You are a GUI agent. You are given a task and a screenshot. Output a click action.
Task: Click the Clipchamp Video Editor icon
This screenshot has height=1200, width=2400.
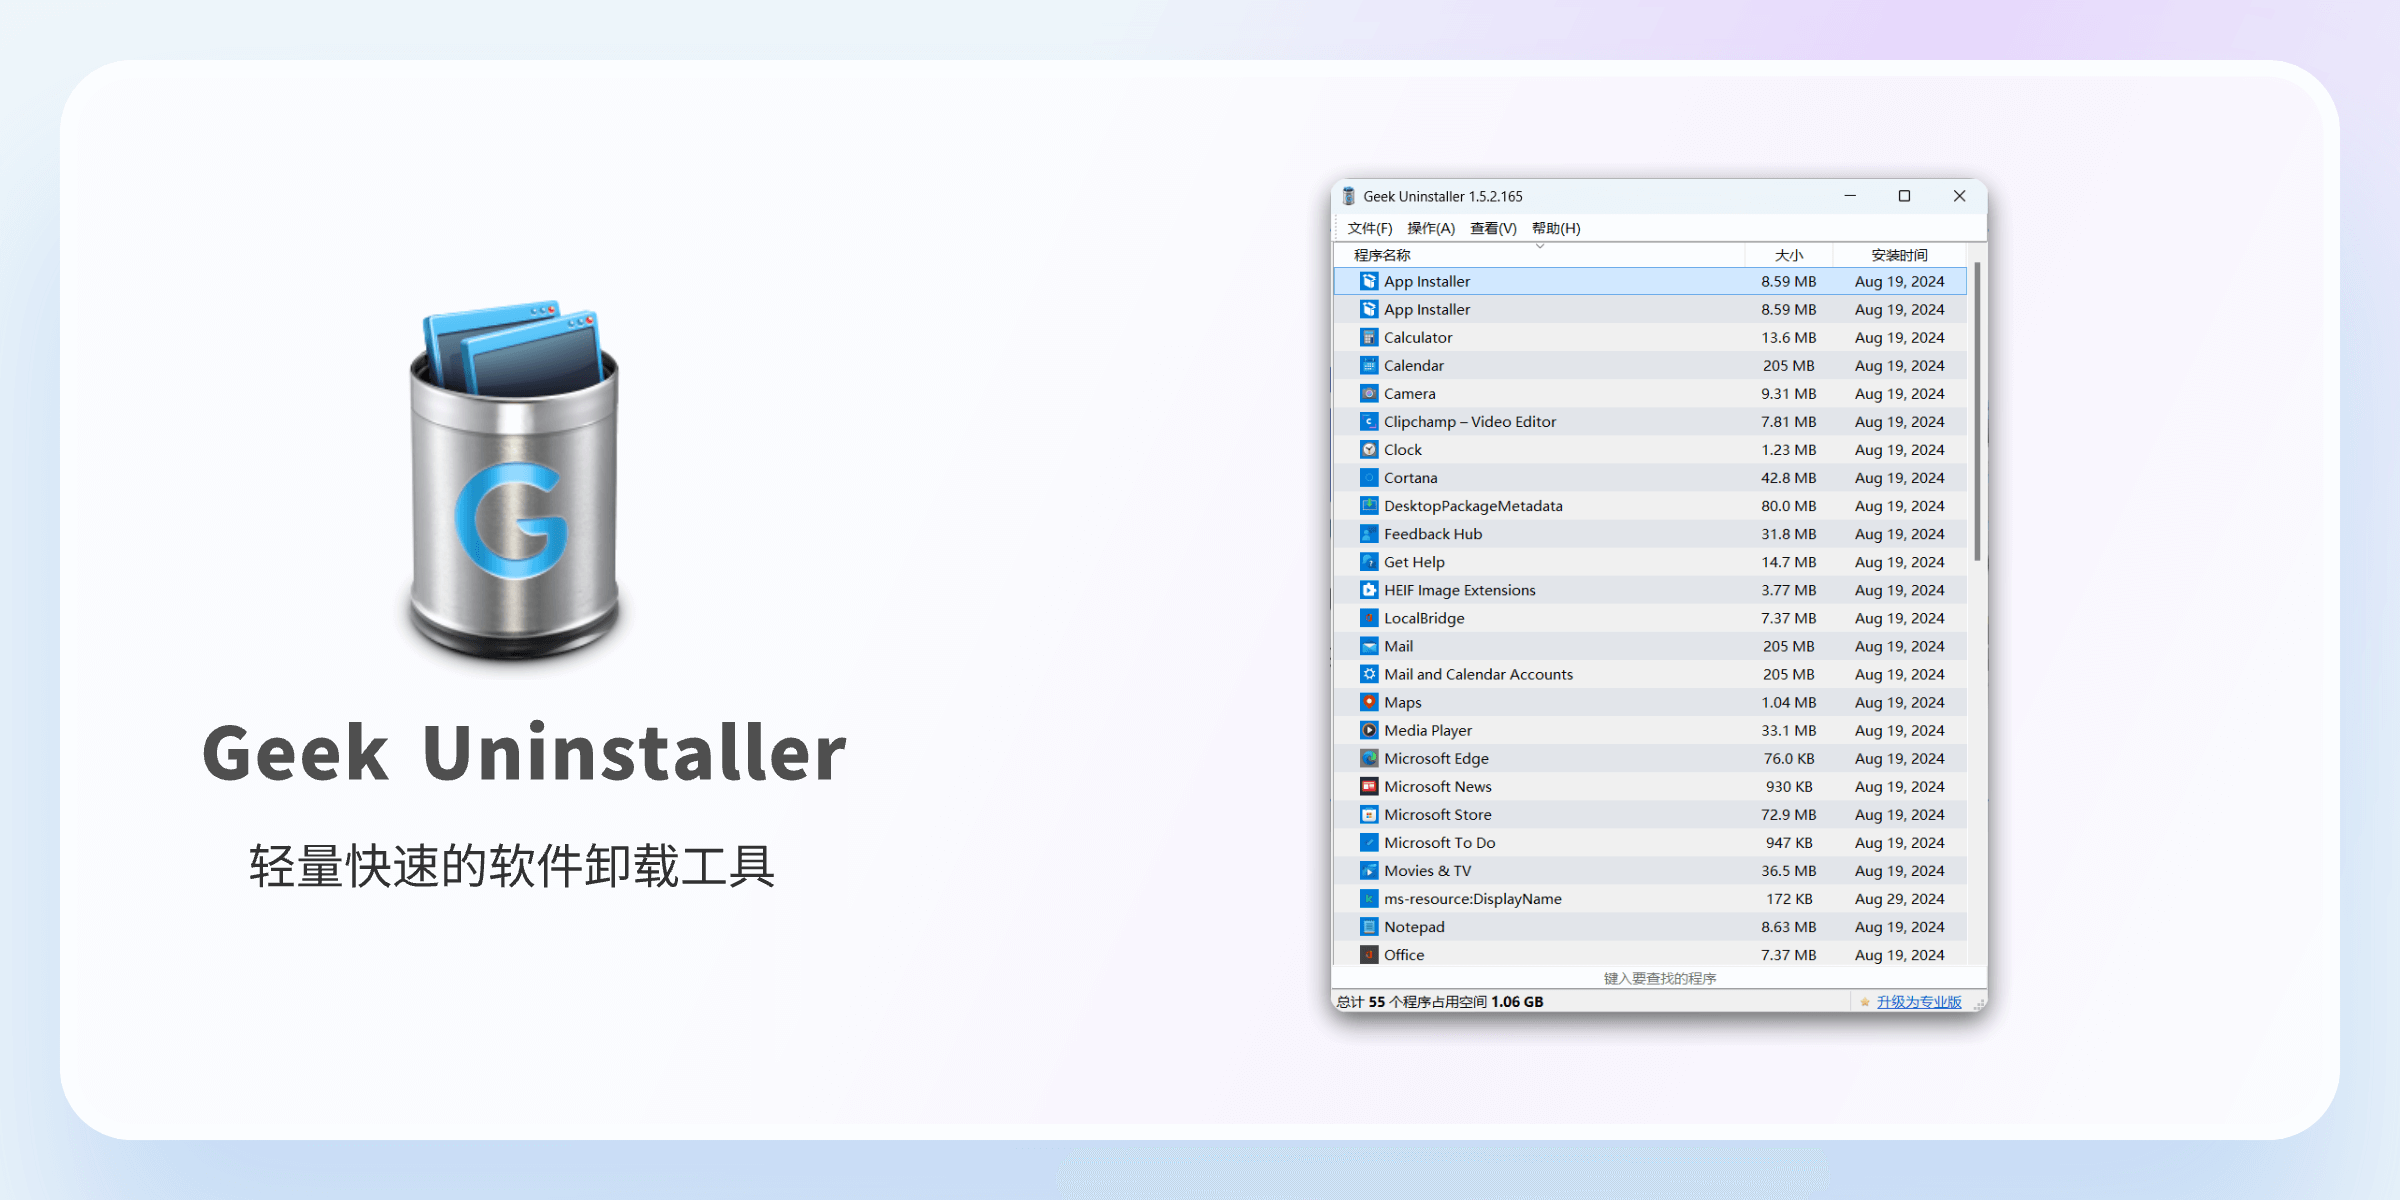1369,421
